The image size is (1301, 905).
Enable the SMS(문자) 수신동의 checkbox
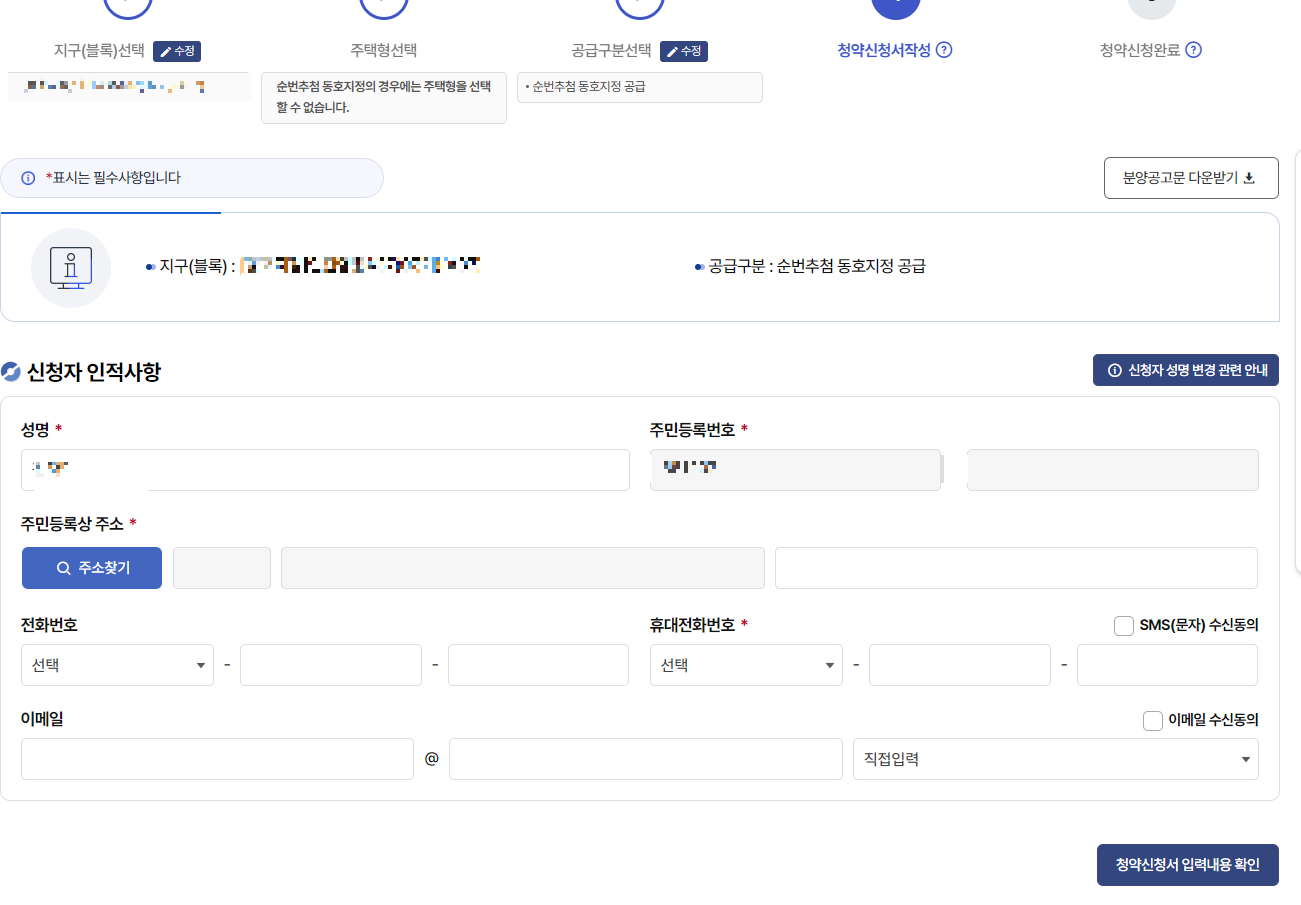coord(1123,625)
